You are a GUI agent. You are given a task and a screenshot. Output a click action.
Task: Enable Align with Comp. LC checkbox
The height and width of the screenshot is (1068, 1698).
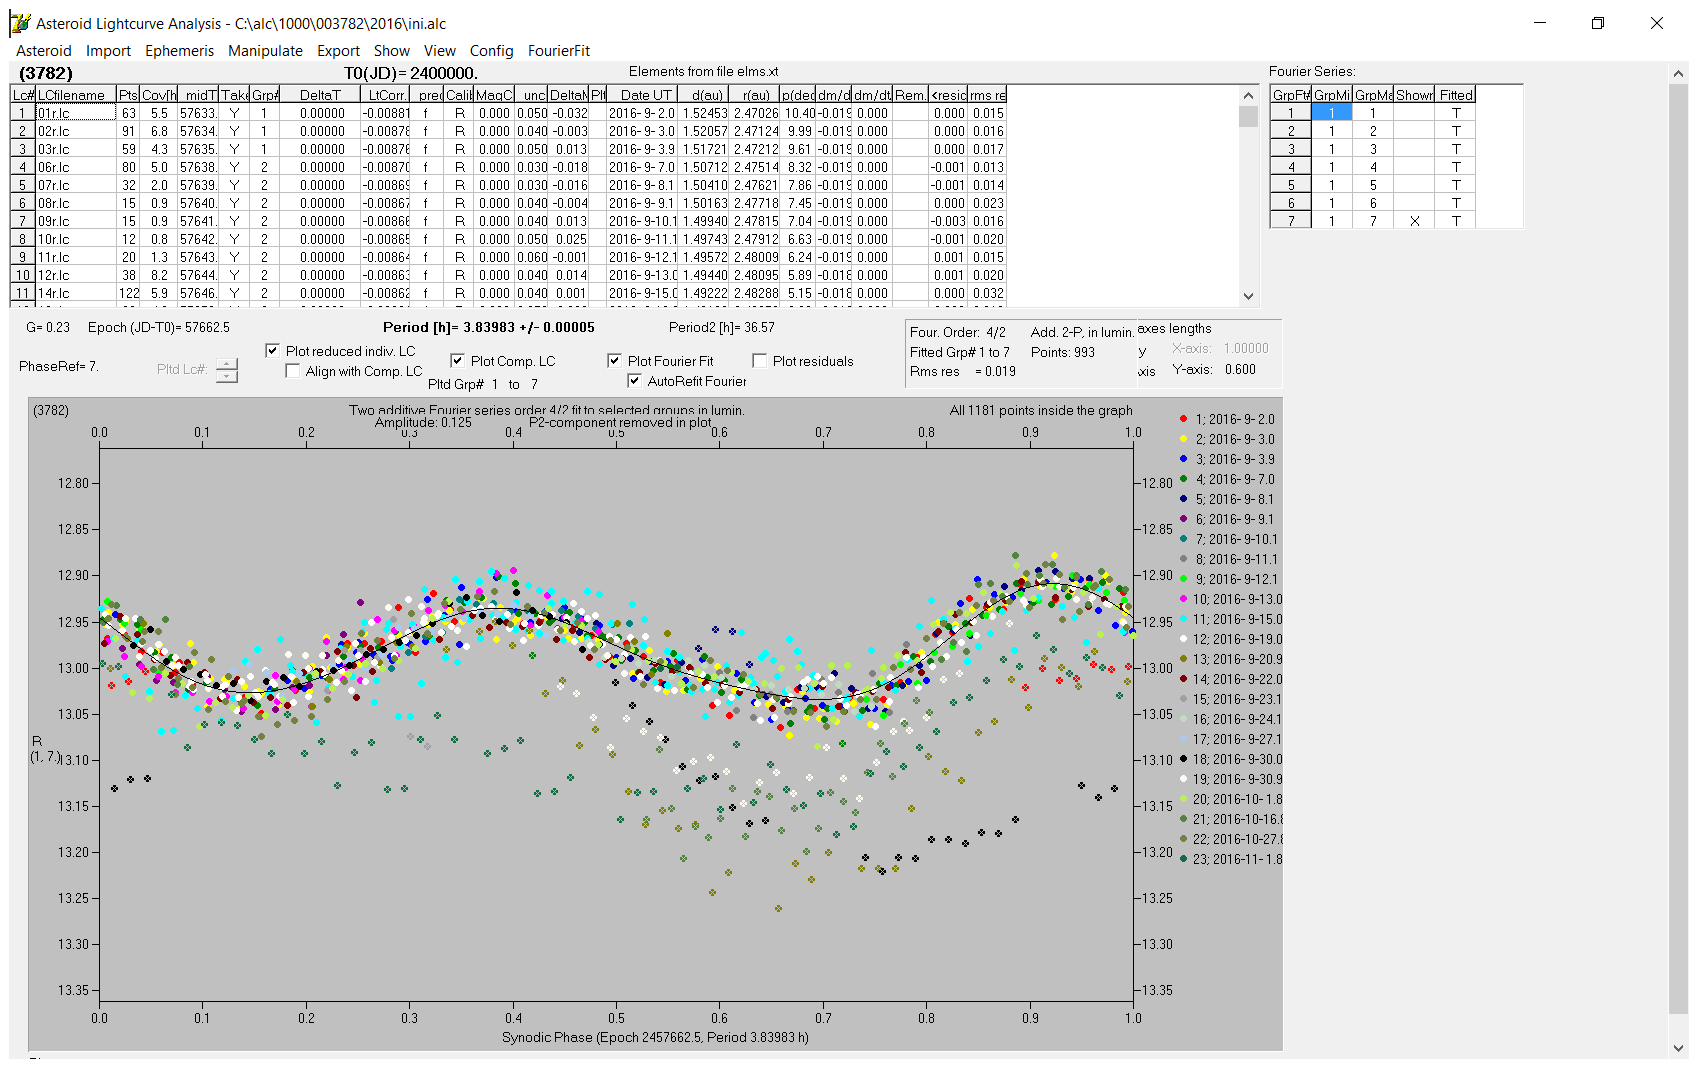pos(292,371)
